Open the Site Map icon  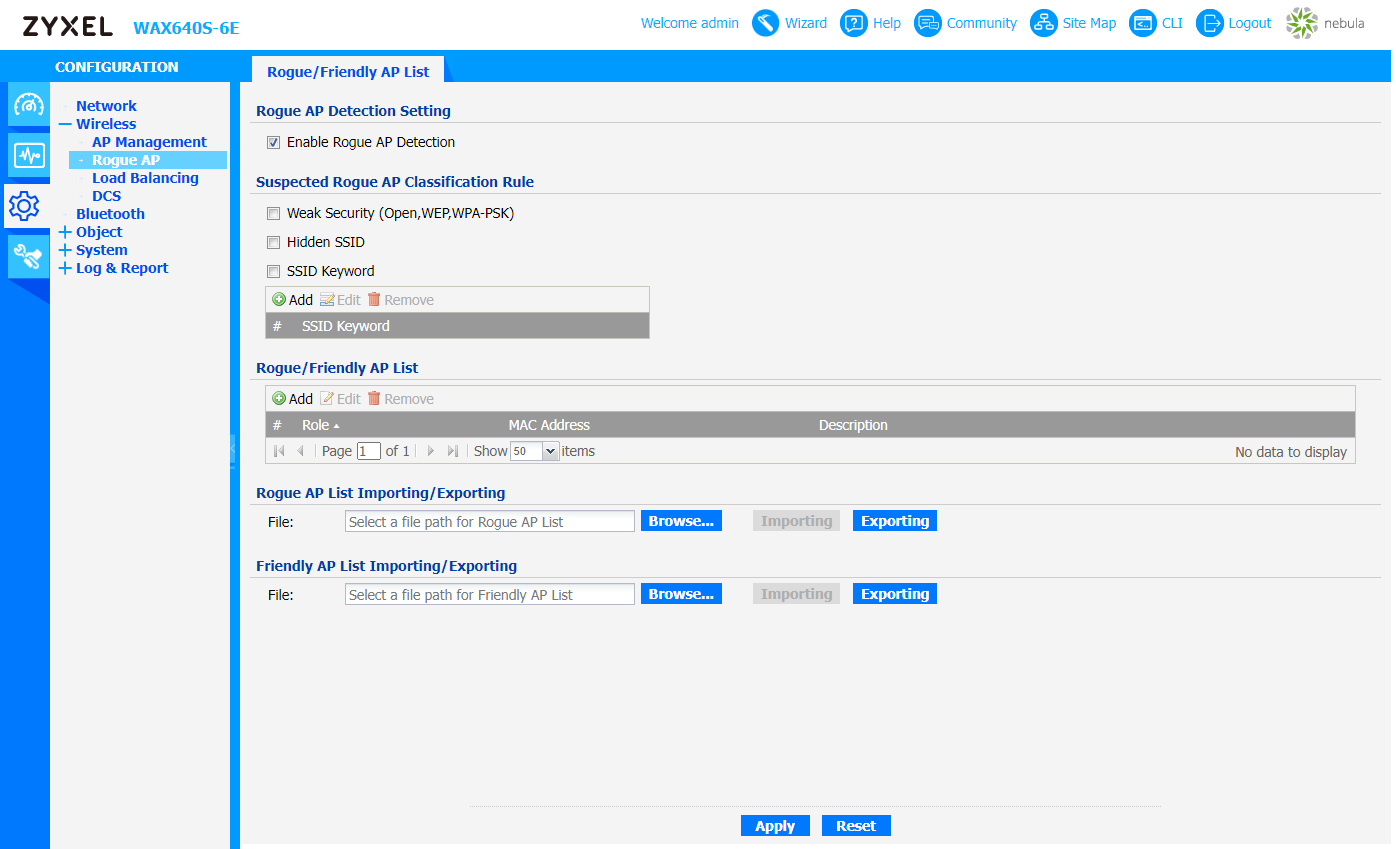(x=1044, y=23)
